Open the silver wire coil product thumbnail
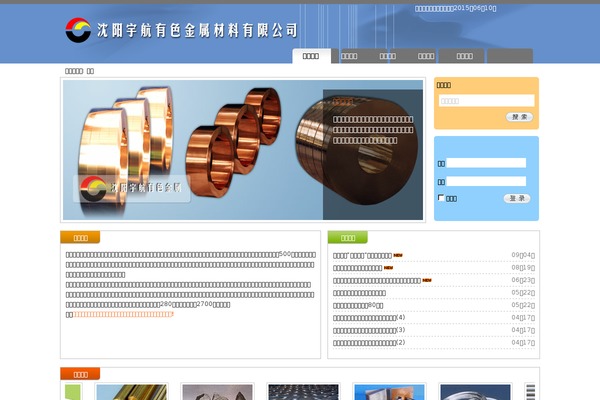The image size is (600, 400). [x=475, y=392]
